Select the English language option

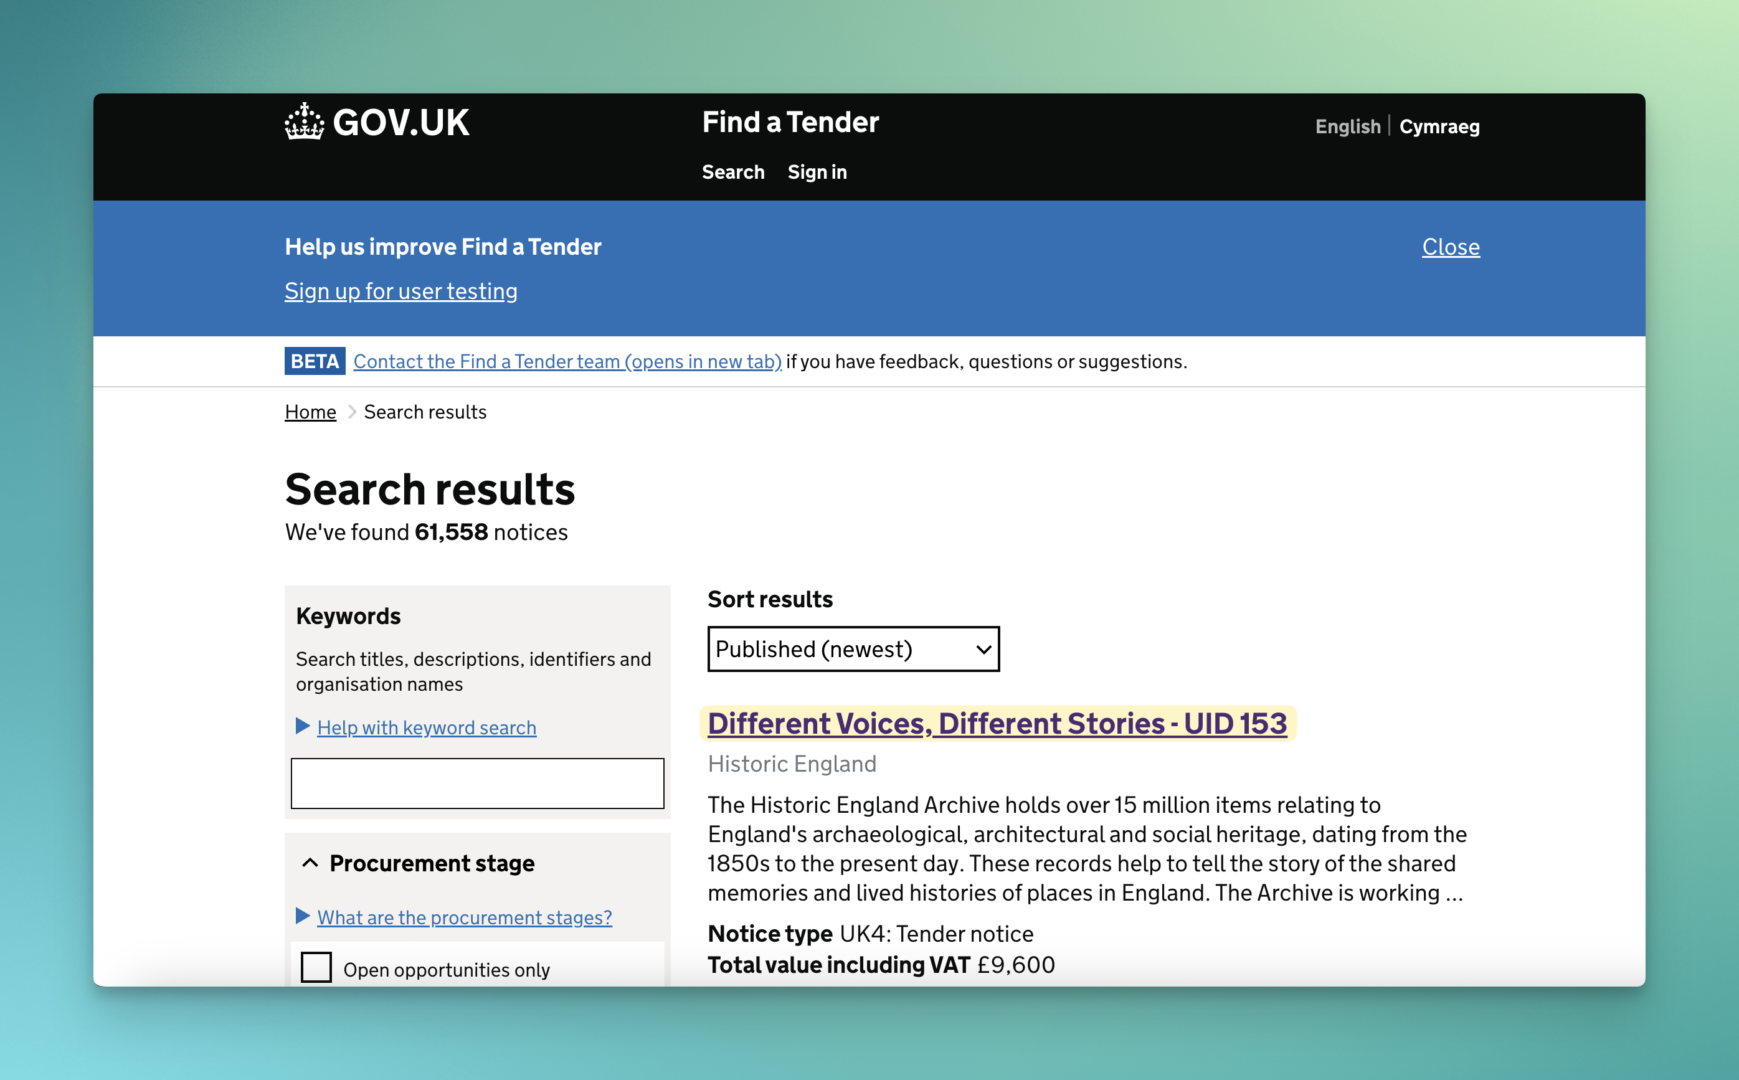coord(1347,127)
